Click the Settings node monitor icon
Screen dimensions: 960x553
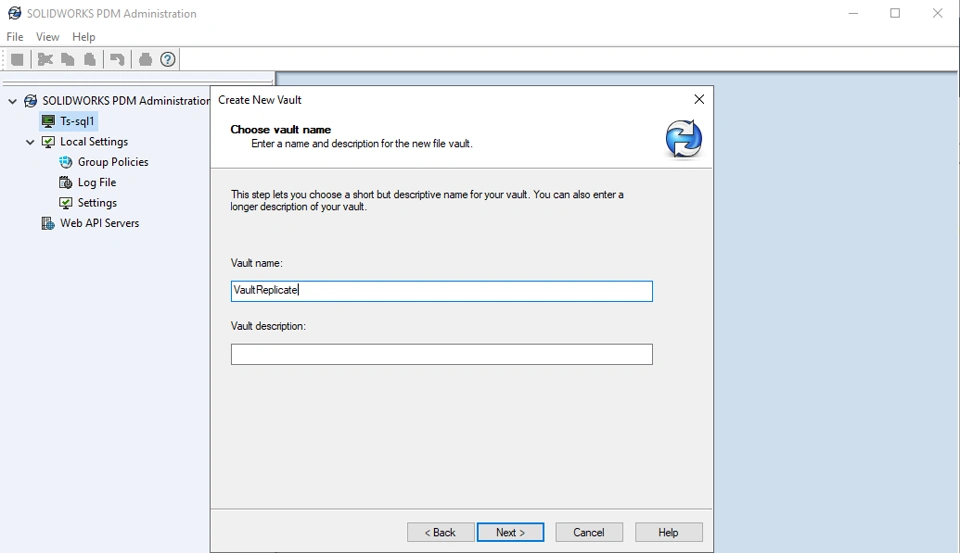66,203
